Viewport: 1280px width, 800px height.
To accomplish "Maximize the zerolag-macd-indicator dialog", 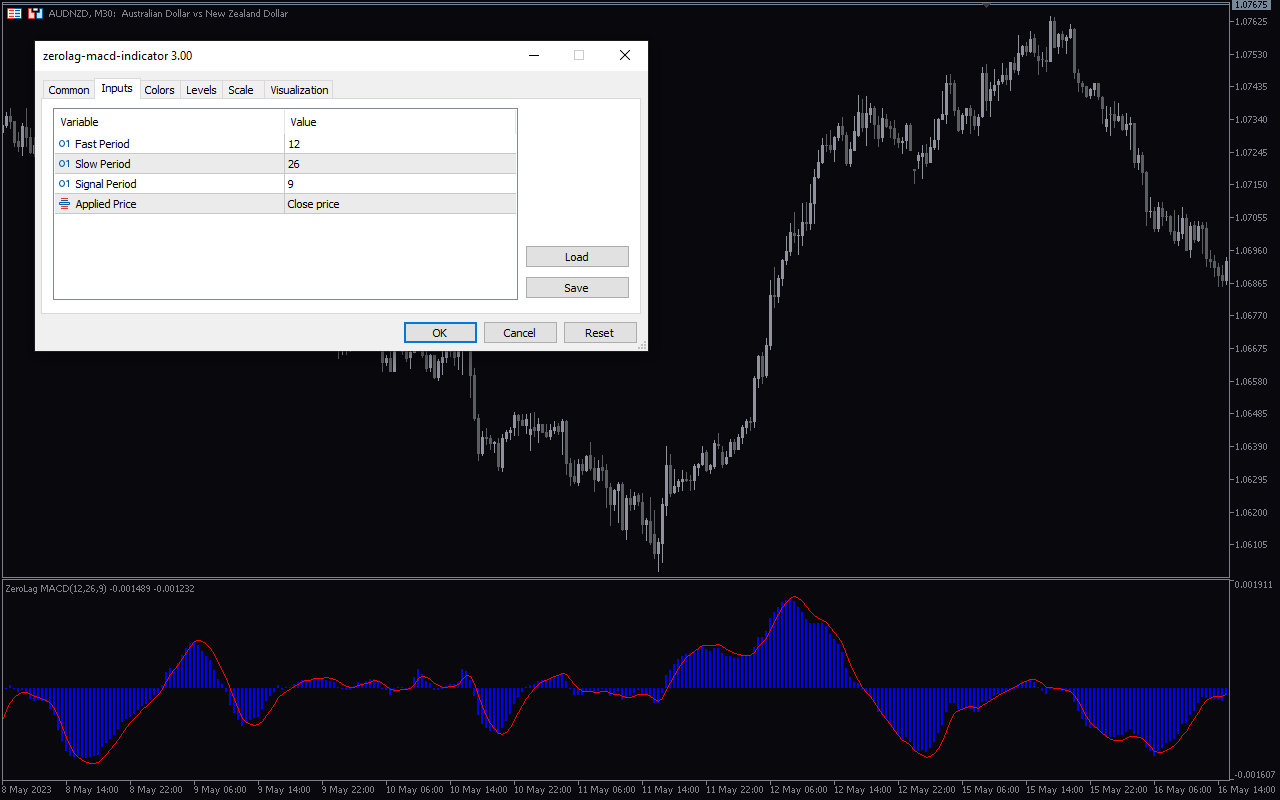I will [578, 56].
